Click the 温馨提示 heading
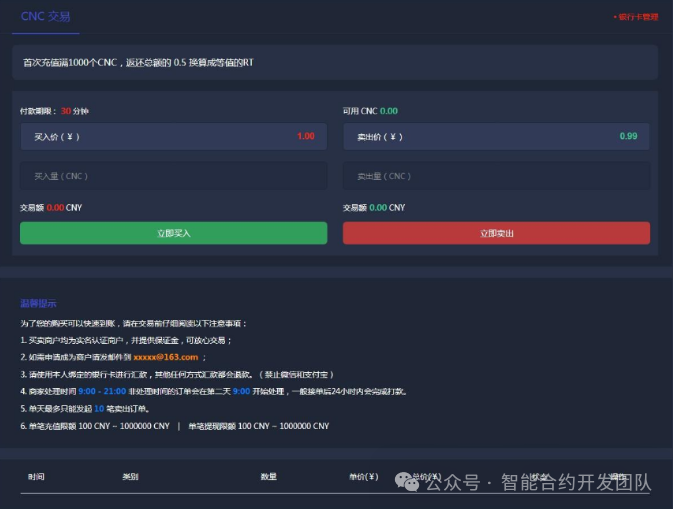This screenshot has height=509, width=673. click(x=38, y=303)
